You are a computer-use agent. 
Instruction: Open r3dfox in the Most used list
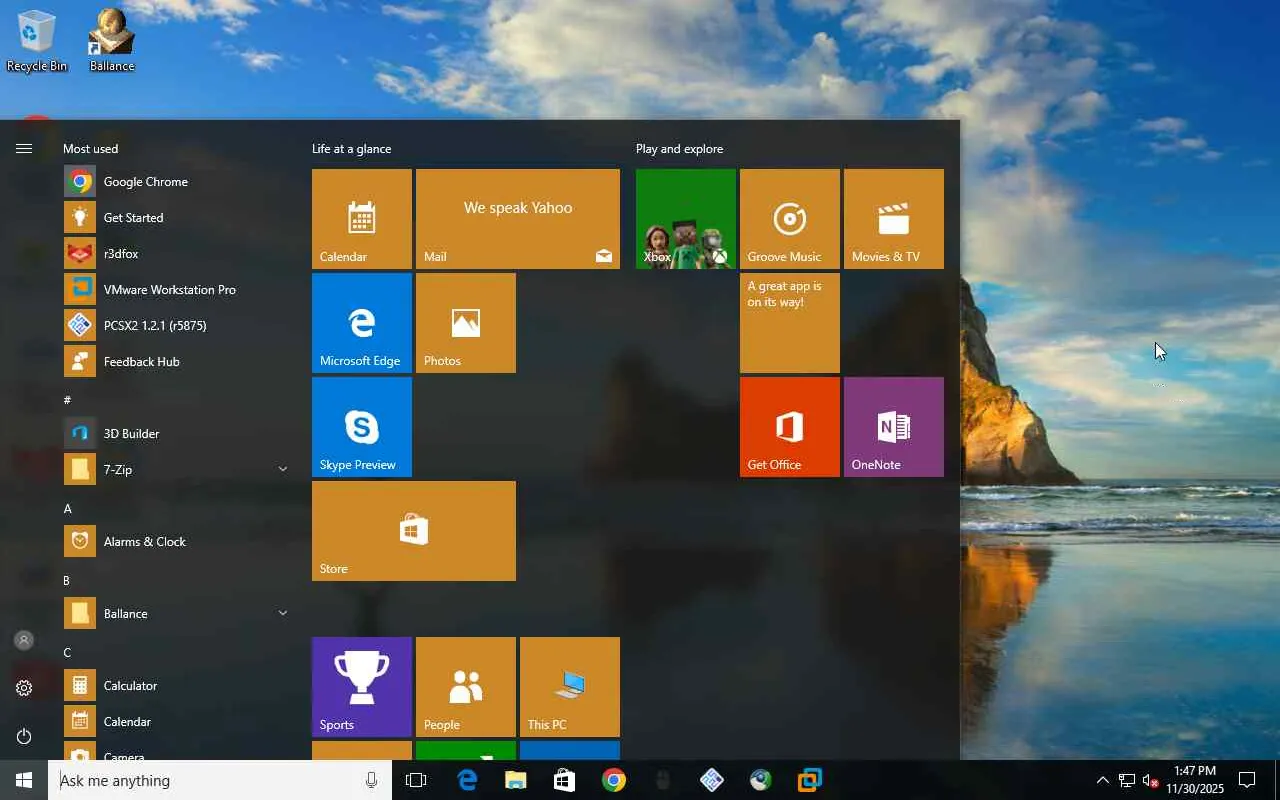click(x=176, y=254)
